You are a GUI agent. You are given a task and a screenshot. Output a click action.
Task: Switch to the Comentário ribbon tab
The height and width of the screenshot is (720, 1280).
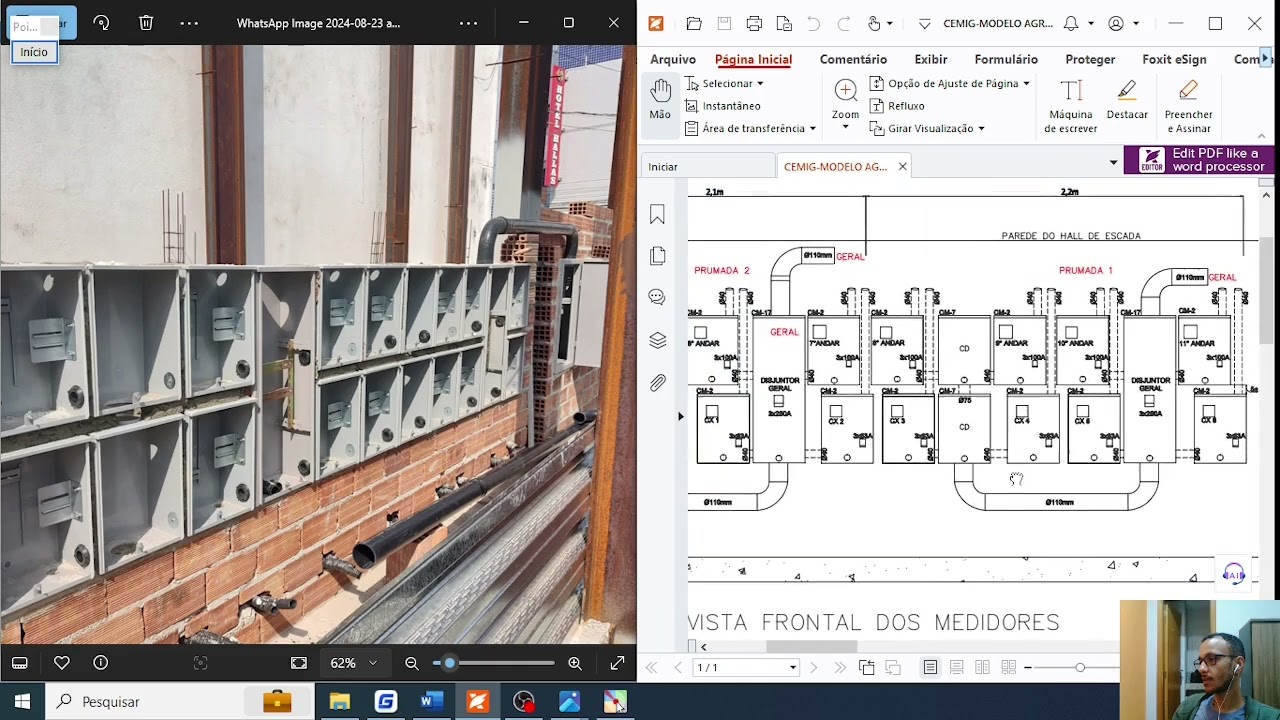[853, 60]
